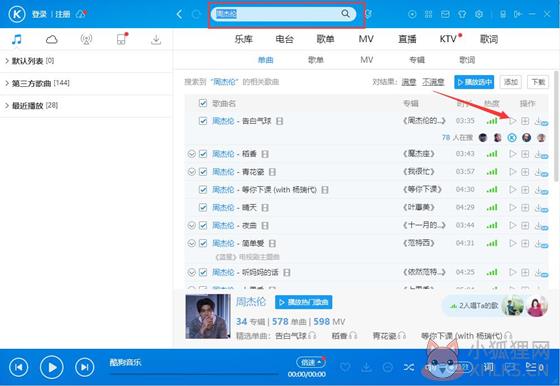Uncheck the 稻香 song checkbox
This screenshot has width=560, height=386.
[203, 154]
